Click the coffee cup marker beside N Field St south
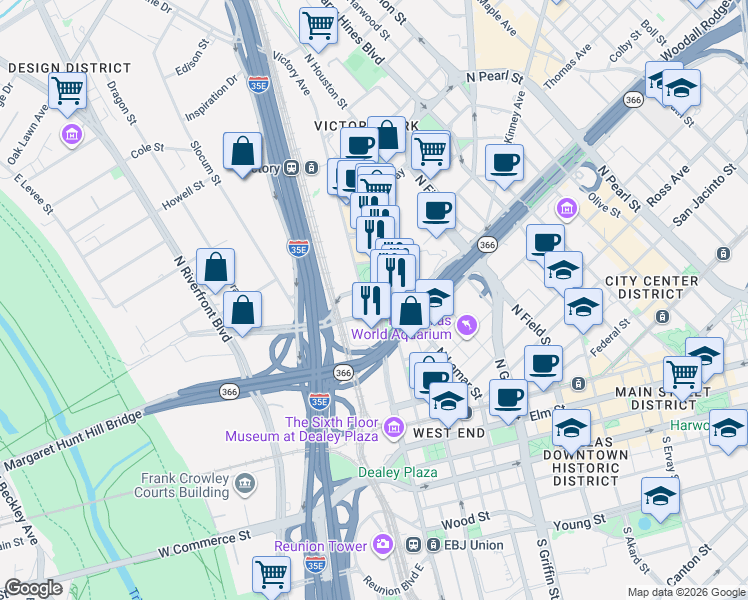The height and width of the screenshot is (600, 748). click(x=543, y=368)
